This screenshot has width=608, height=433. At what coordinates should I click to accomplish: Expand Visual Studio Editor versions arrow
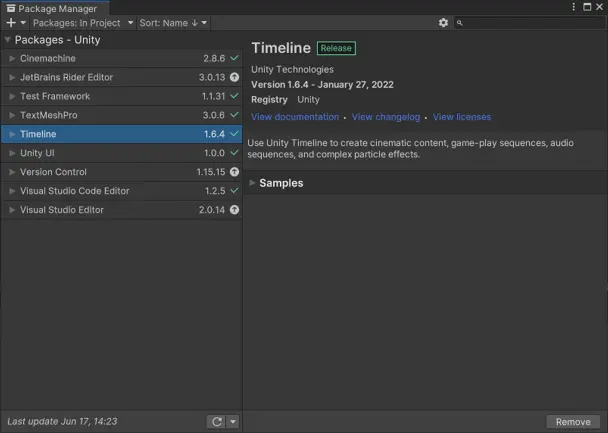(x=12, y=210)
